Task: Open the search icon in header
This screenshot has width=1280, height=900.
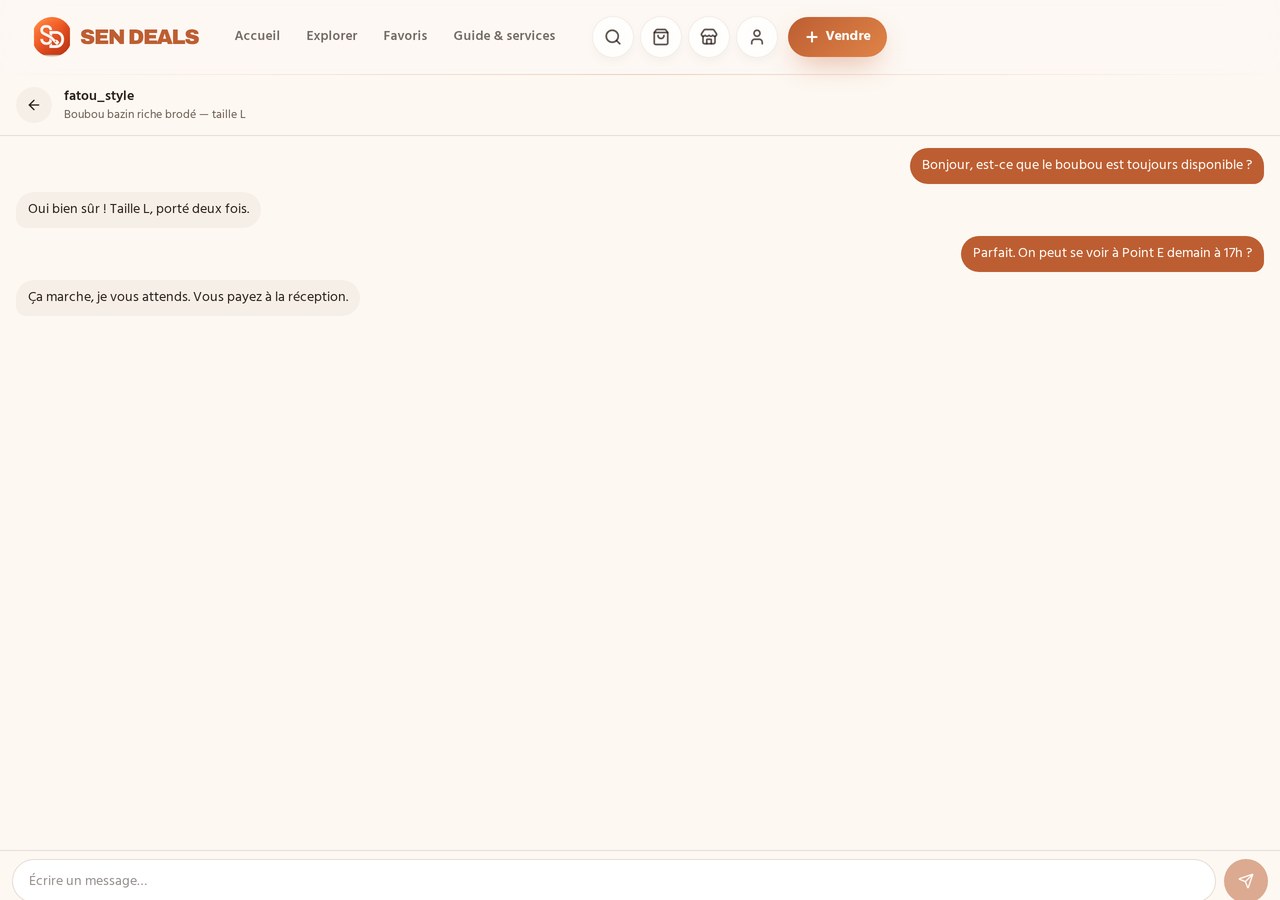Action: (x=613, y=37)
